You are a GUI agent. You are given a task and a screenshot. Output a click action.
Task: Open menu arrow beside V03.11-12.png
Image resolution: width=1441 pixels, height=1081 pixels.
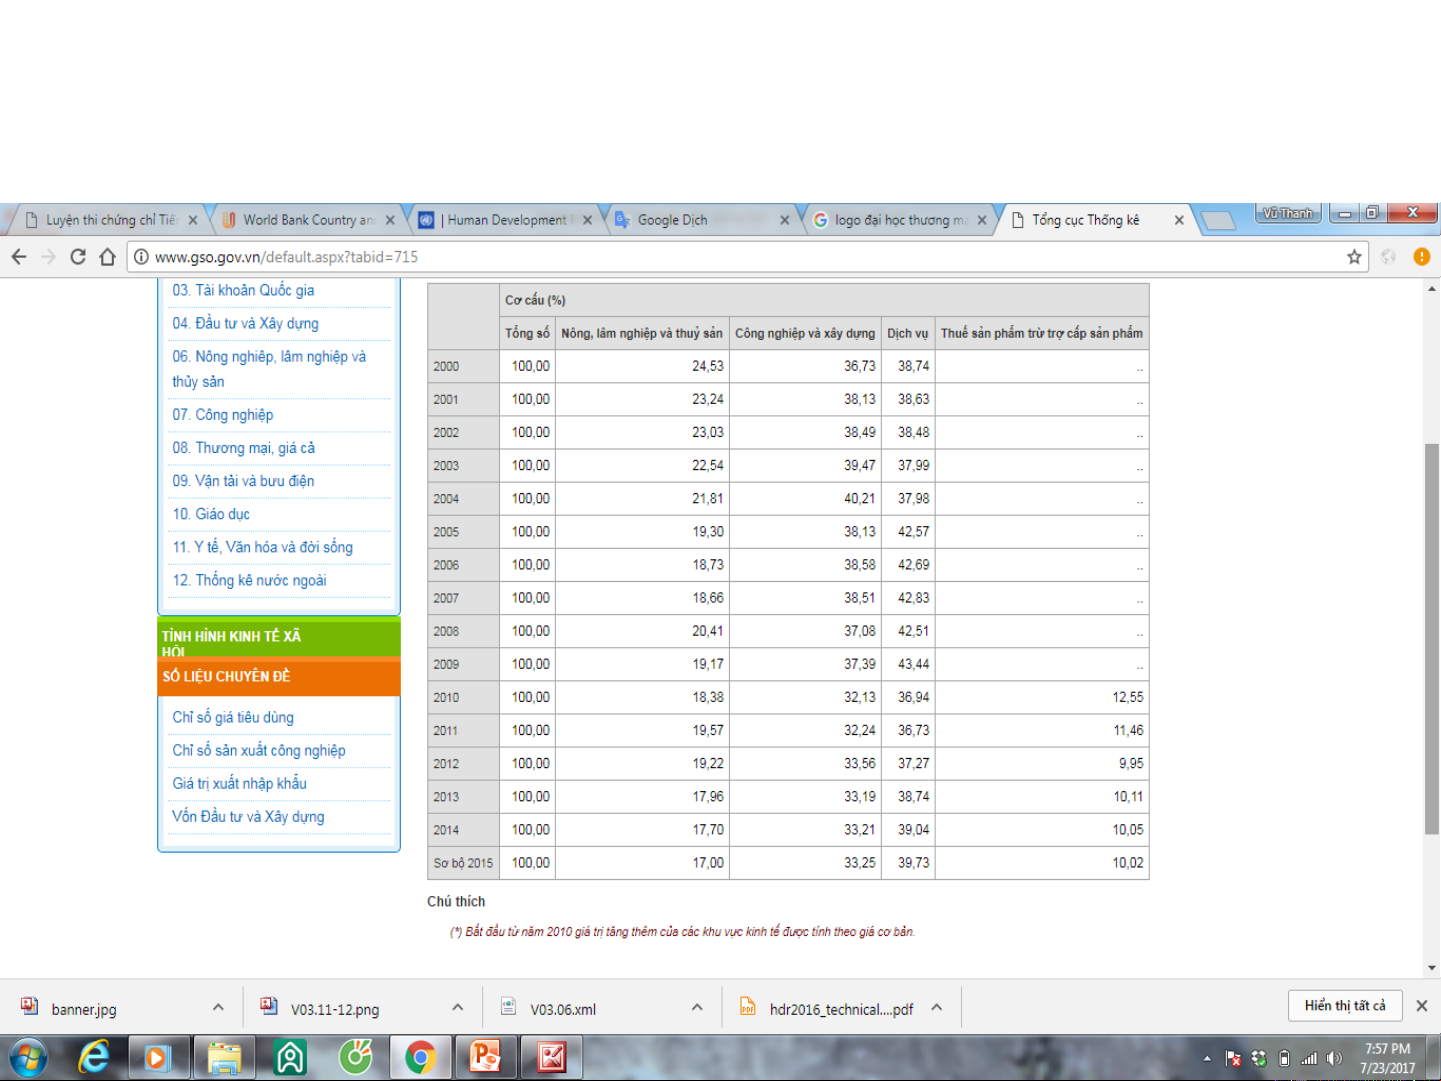click(457, 1008)
